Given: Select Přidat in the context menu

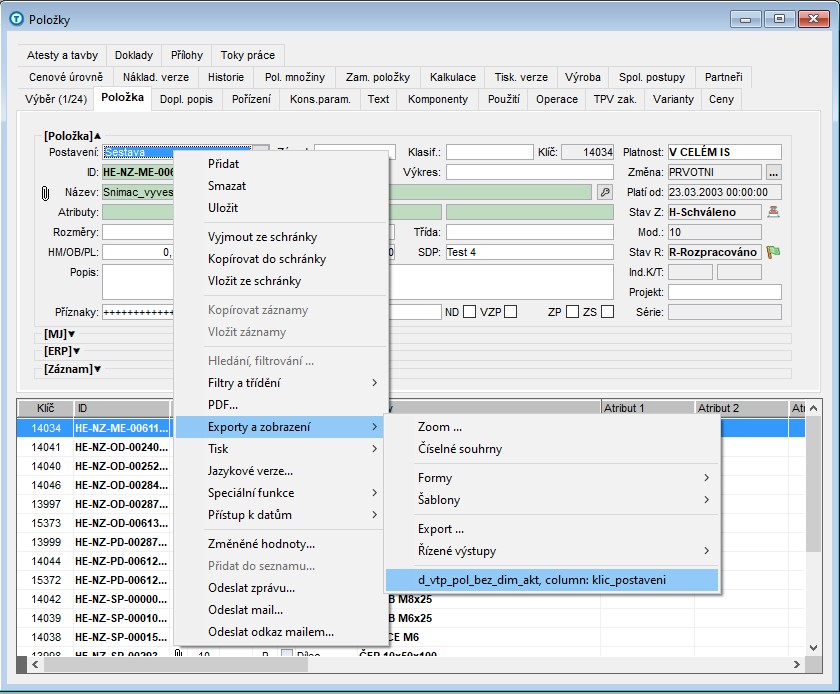Looking at the screenshot, I should point(281,163).
